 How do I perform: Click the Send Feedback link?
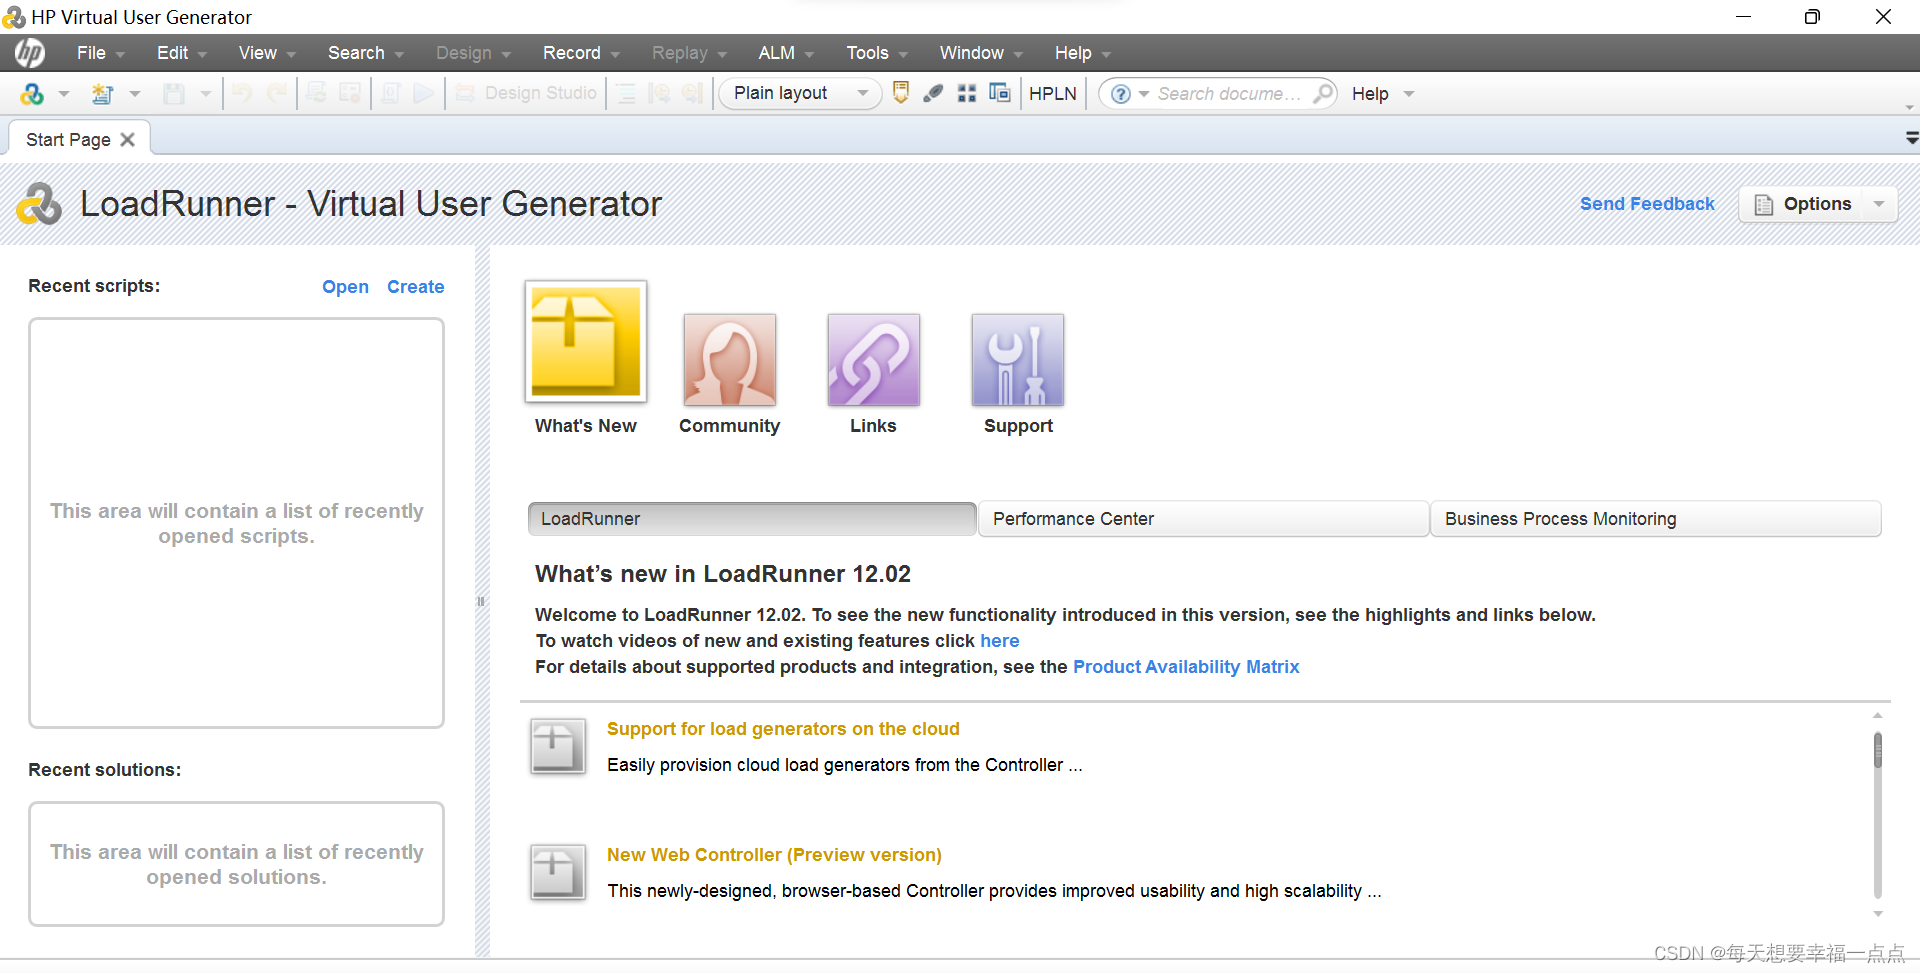(1647, 204)
